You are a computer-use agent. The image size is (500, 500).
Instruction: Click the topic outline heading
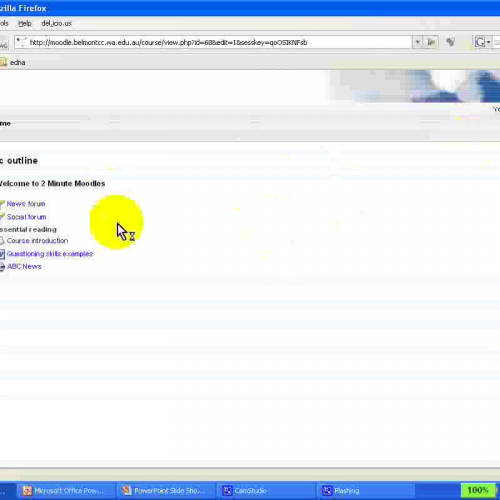point(19,161)
